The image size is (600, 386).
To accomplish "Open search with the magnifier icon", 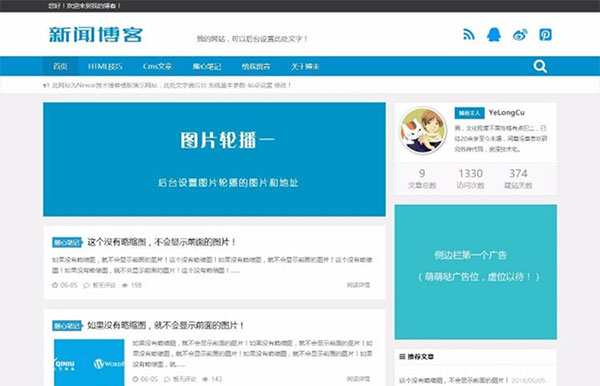I will 540,66.
